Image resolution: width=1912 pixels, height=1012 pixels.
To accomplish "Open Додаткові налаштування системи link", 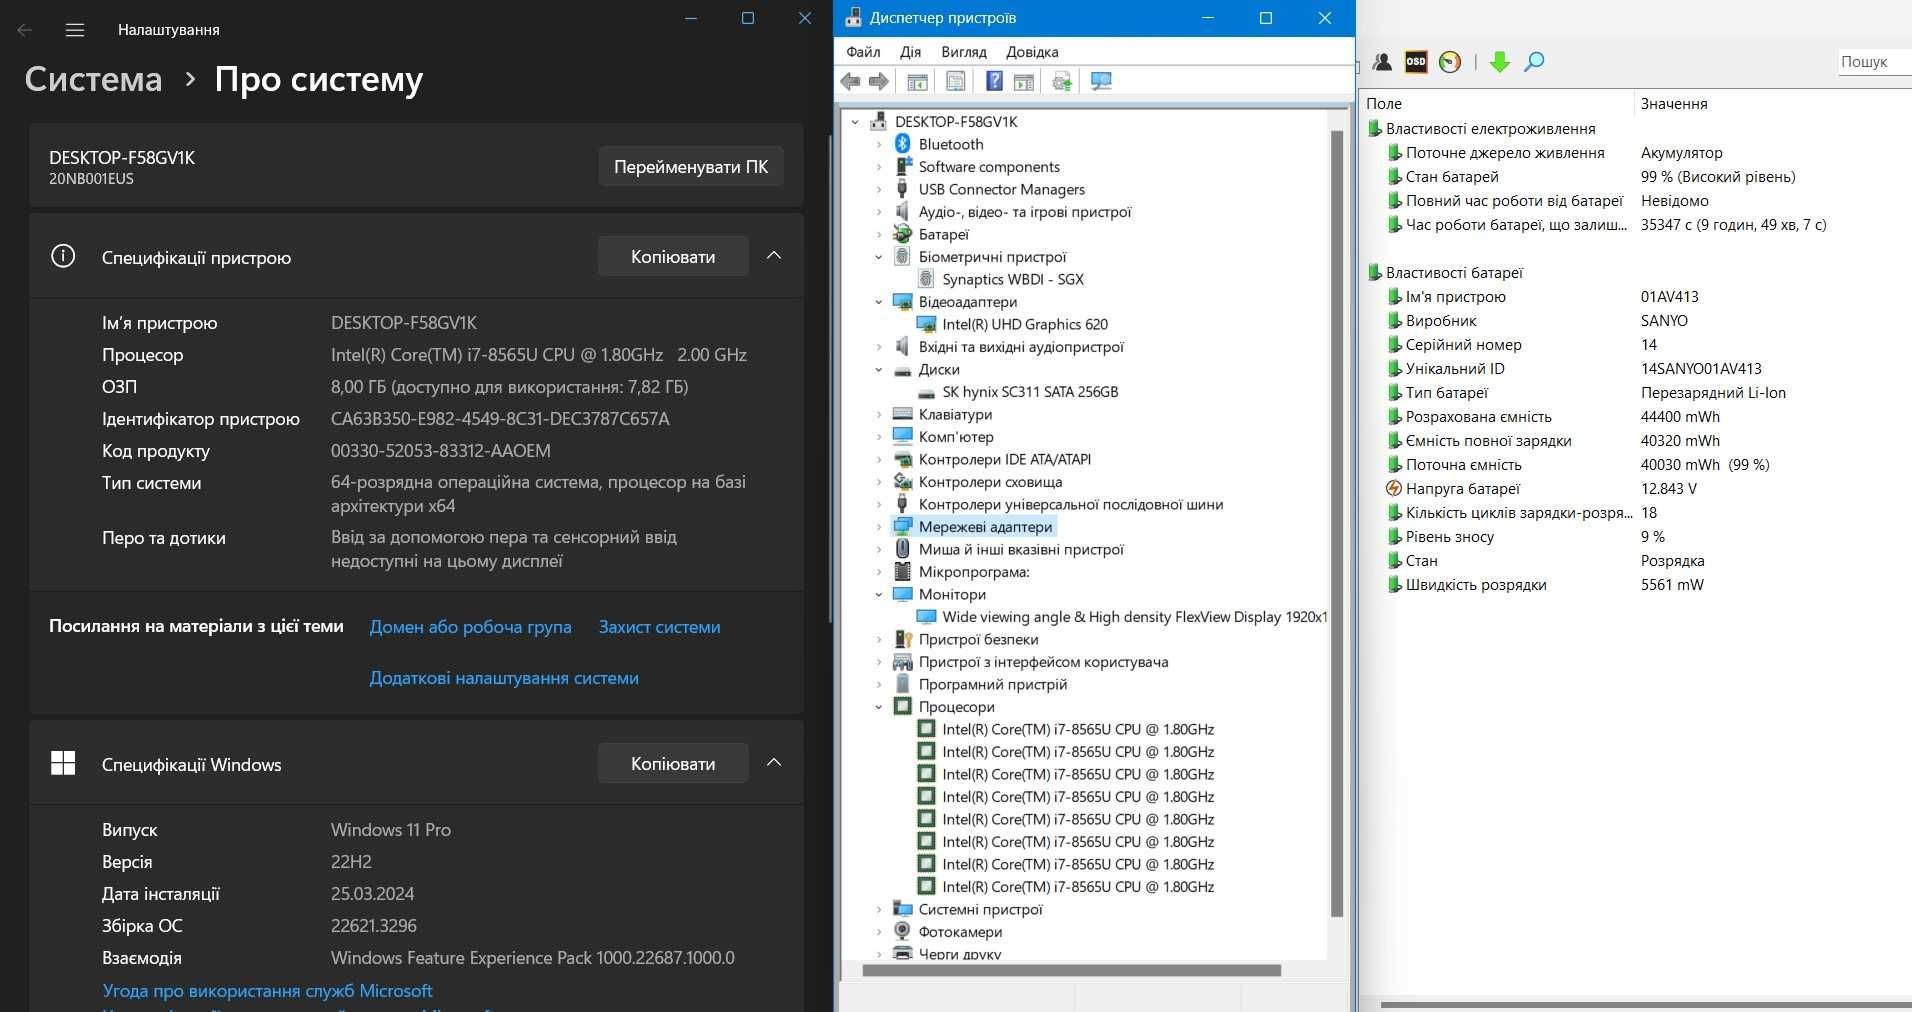I will [x=504, y=678].
